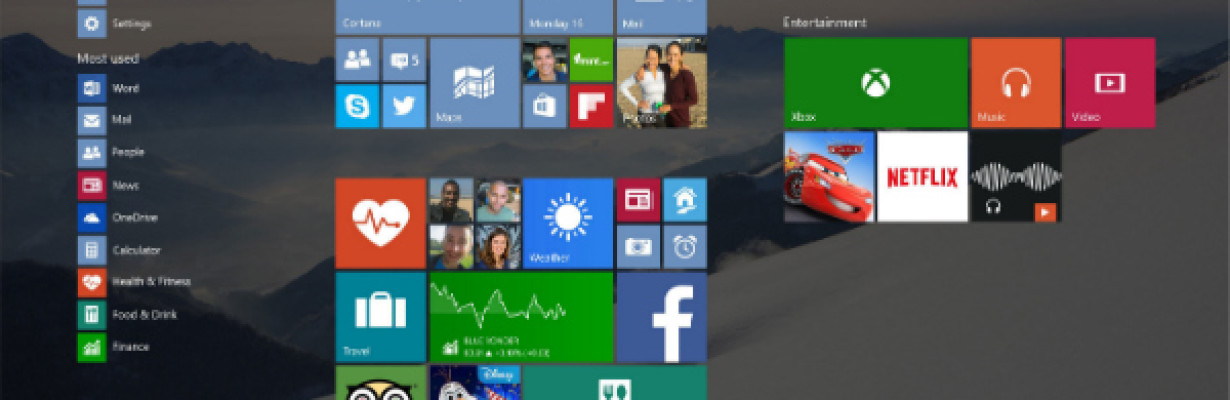This screenshot has height=400, width=1230.
Task: Open the Travel suitcase tile
Action: 380,317
